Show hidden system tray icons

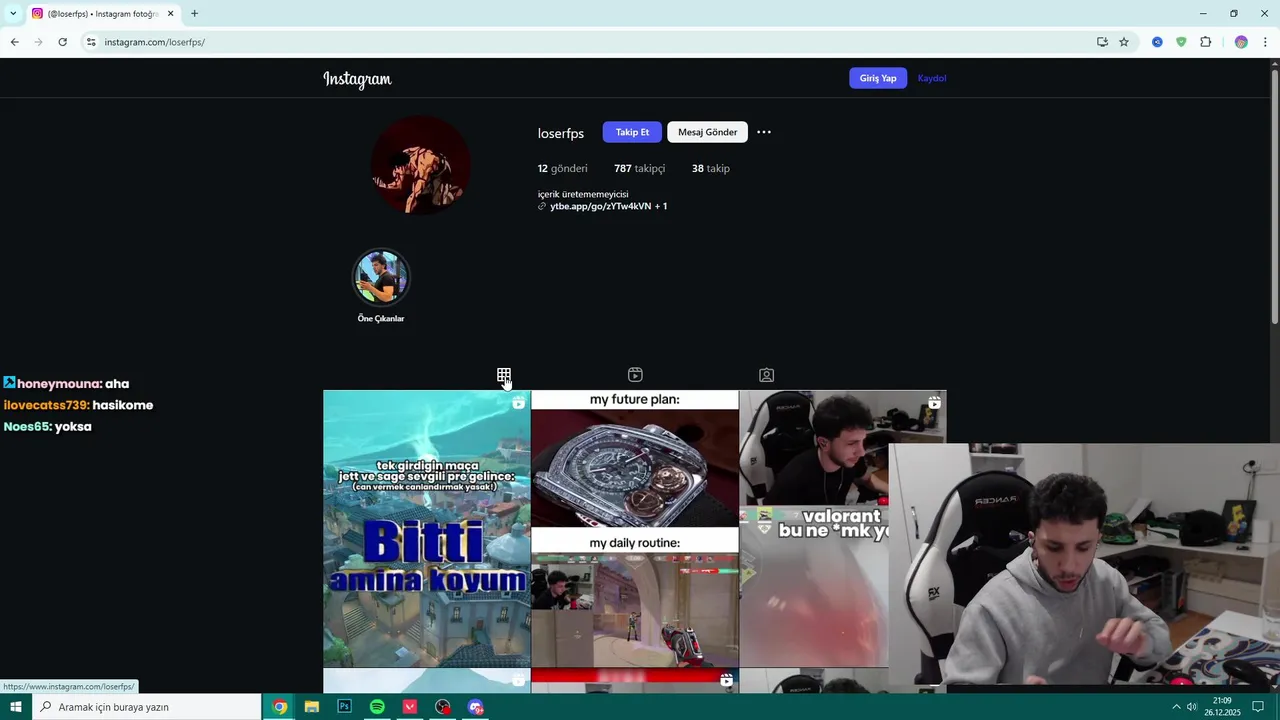pos(1176,707)
